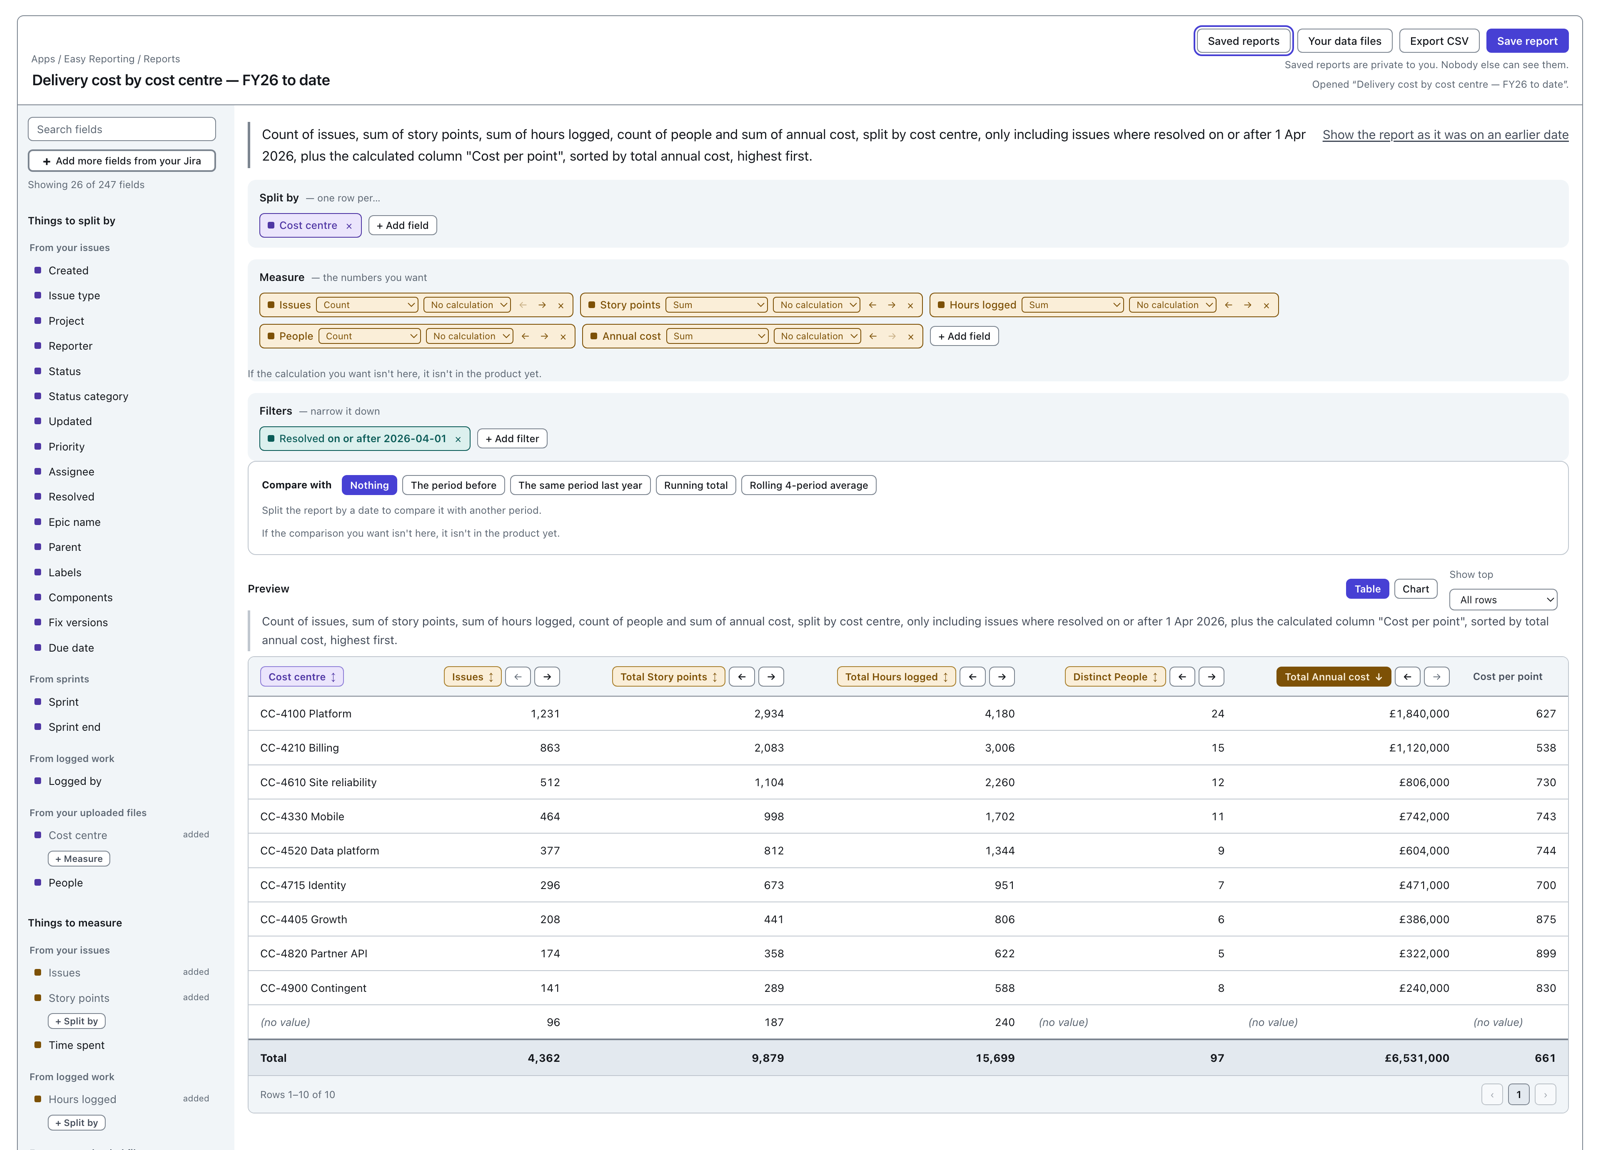Viewport: 1600px width, 1150px height.
Task: Move Distinct People column left
Action: (1183, 677)
